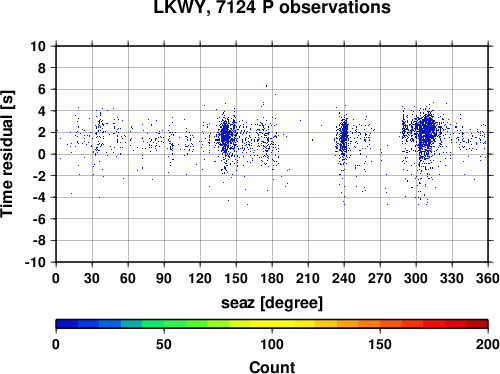Click the y-axis tick label -10
Viewport: 500px width, 374px height.
35,262
